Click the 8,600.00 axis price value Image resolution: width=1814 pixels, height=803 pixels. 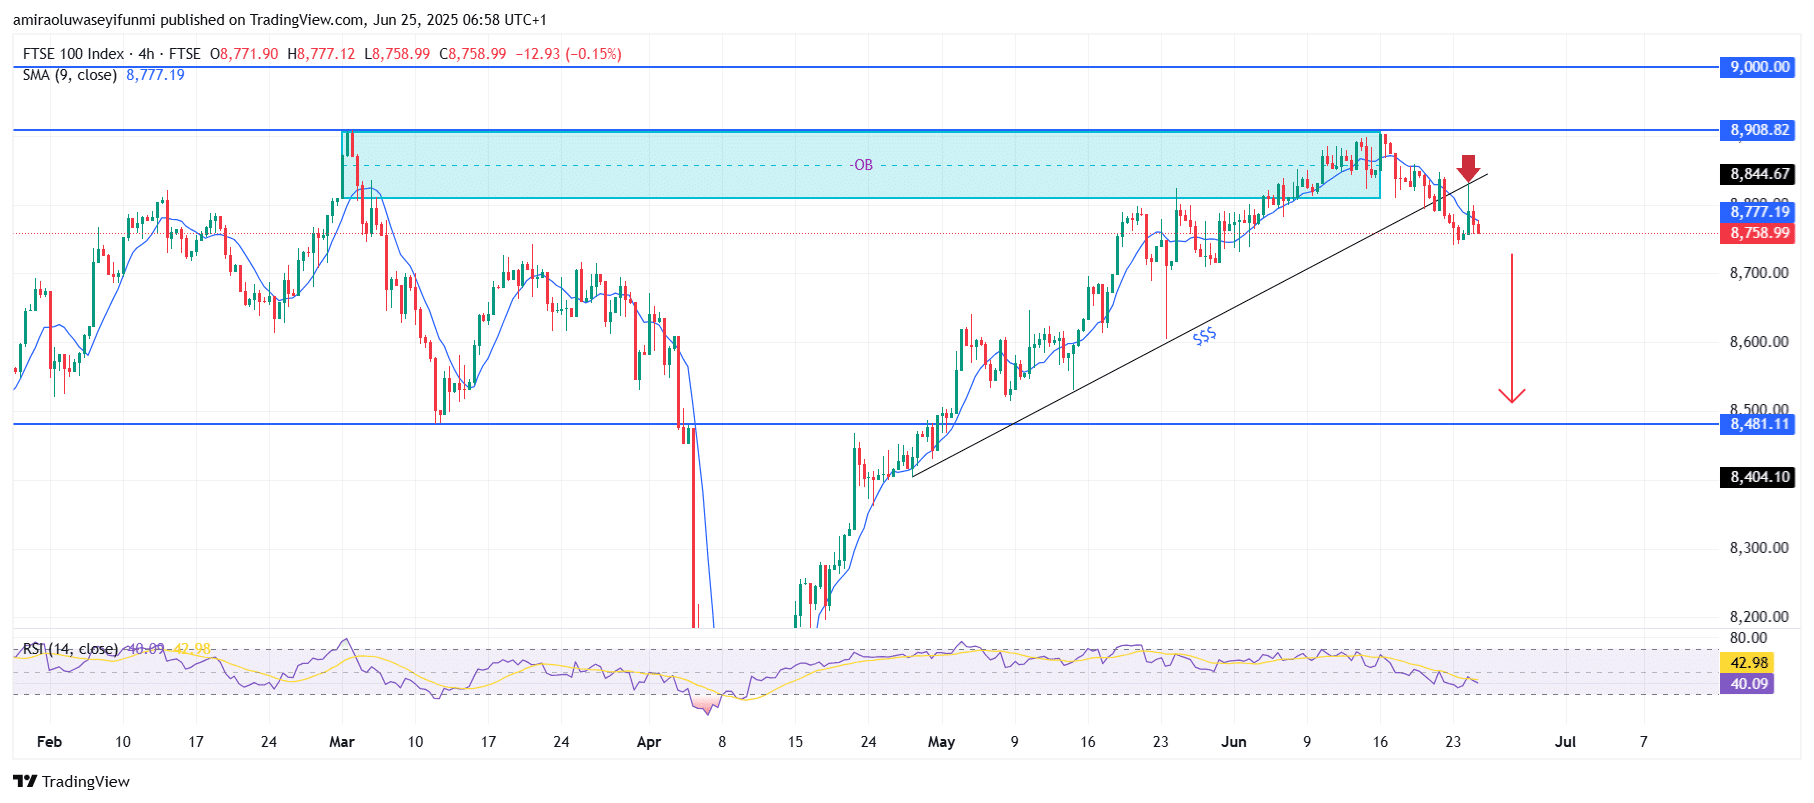(1759, 342)
